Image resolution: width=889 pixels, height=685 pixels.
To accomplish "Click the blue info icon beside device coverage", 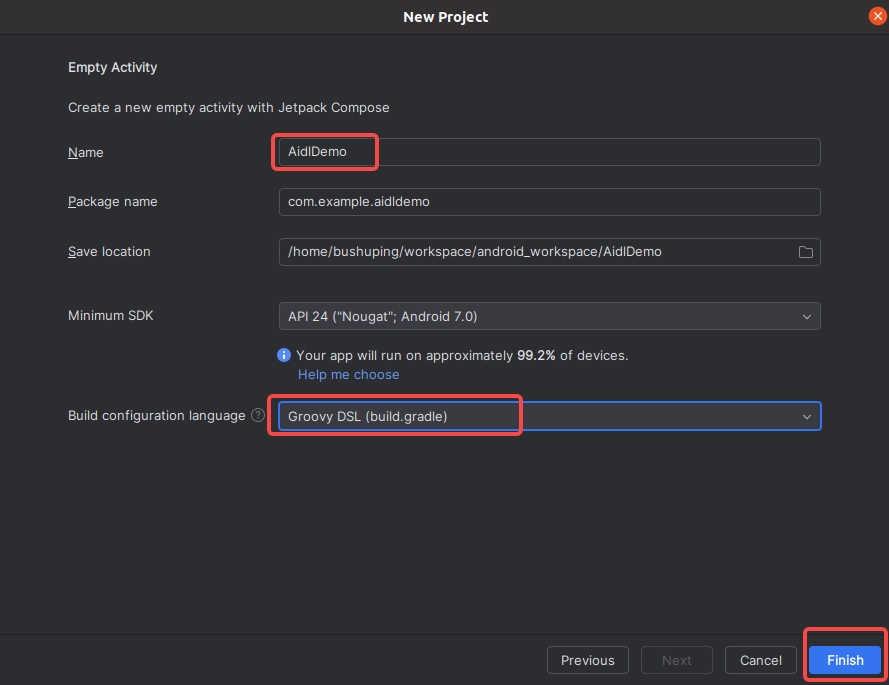I will click(284, 355).
